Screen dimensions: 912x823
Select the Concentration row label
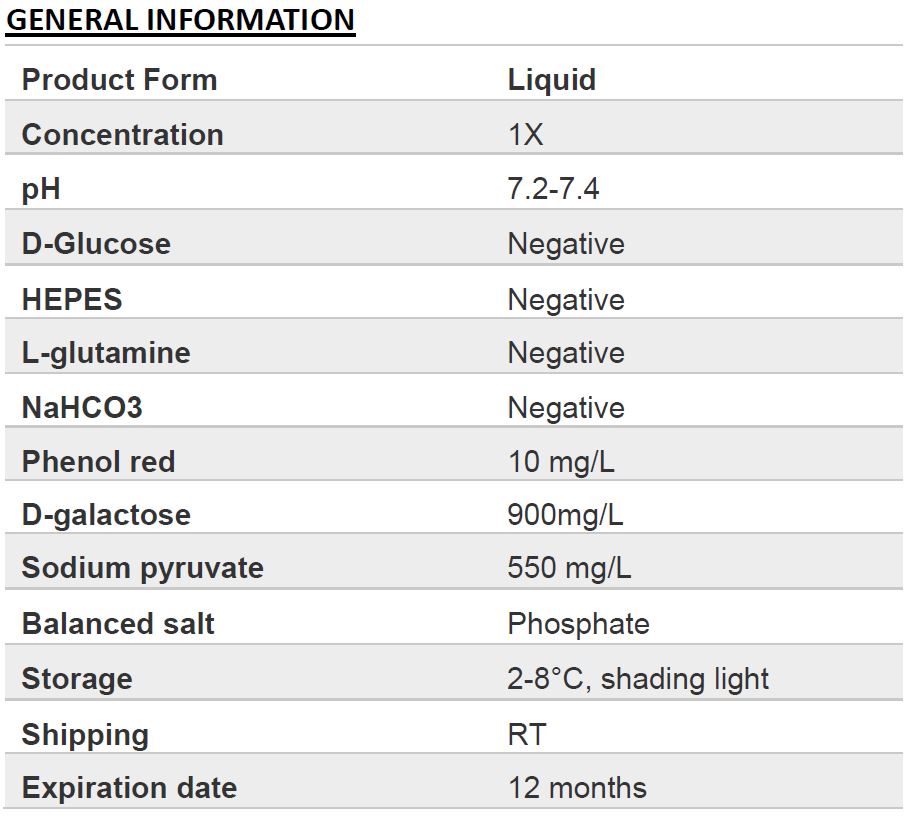coord(123,134)
